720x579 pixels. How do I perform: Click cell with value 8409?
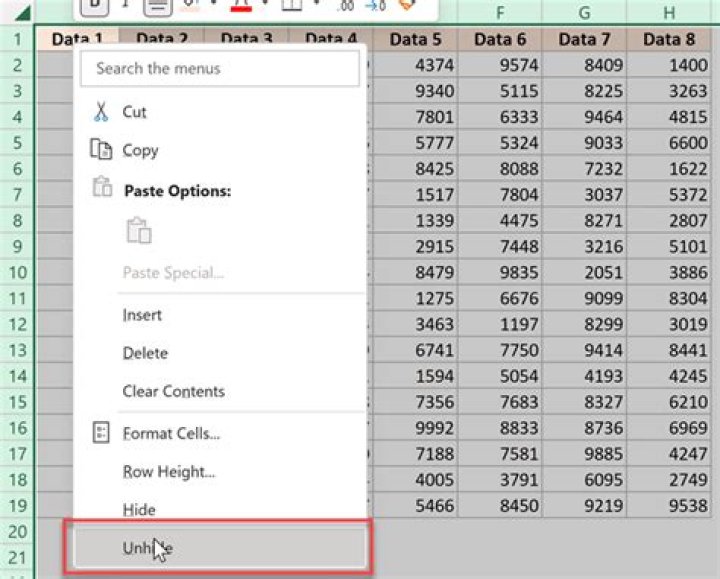[584, 65]
